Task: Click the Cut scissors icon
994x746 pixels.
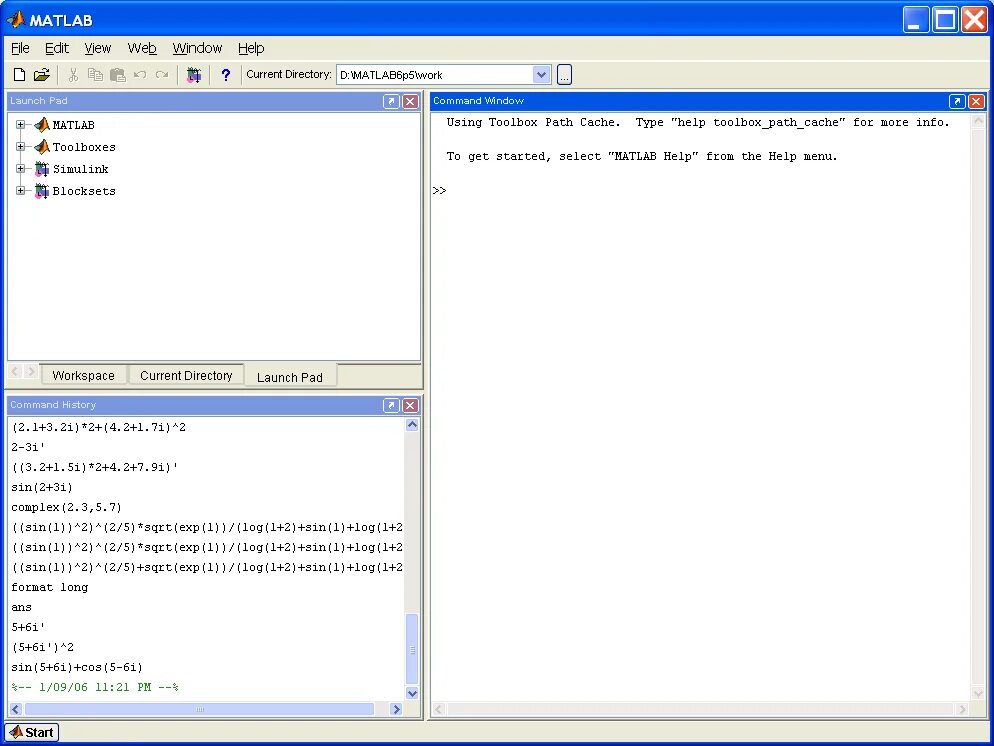Action: click(74, 75)
